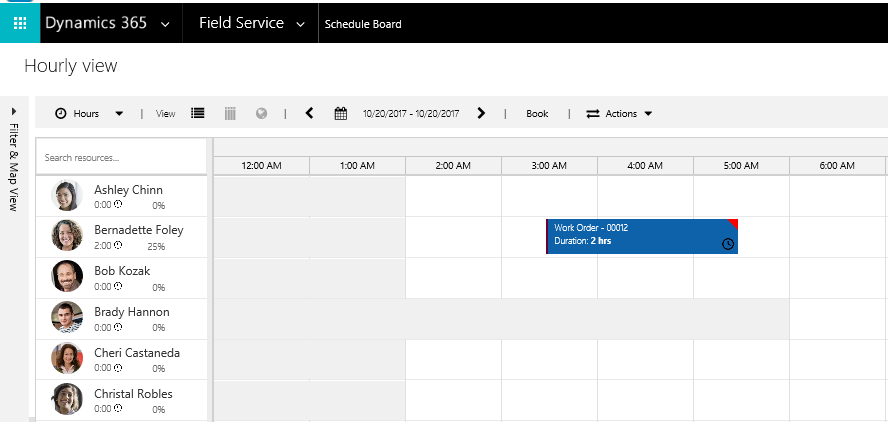Select the vertical columns view icon
888x422 pixels.
(230, 113)
